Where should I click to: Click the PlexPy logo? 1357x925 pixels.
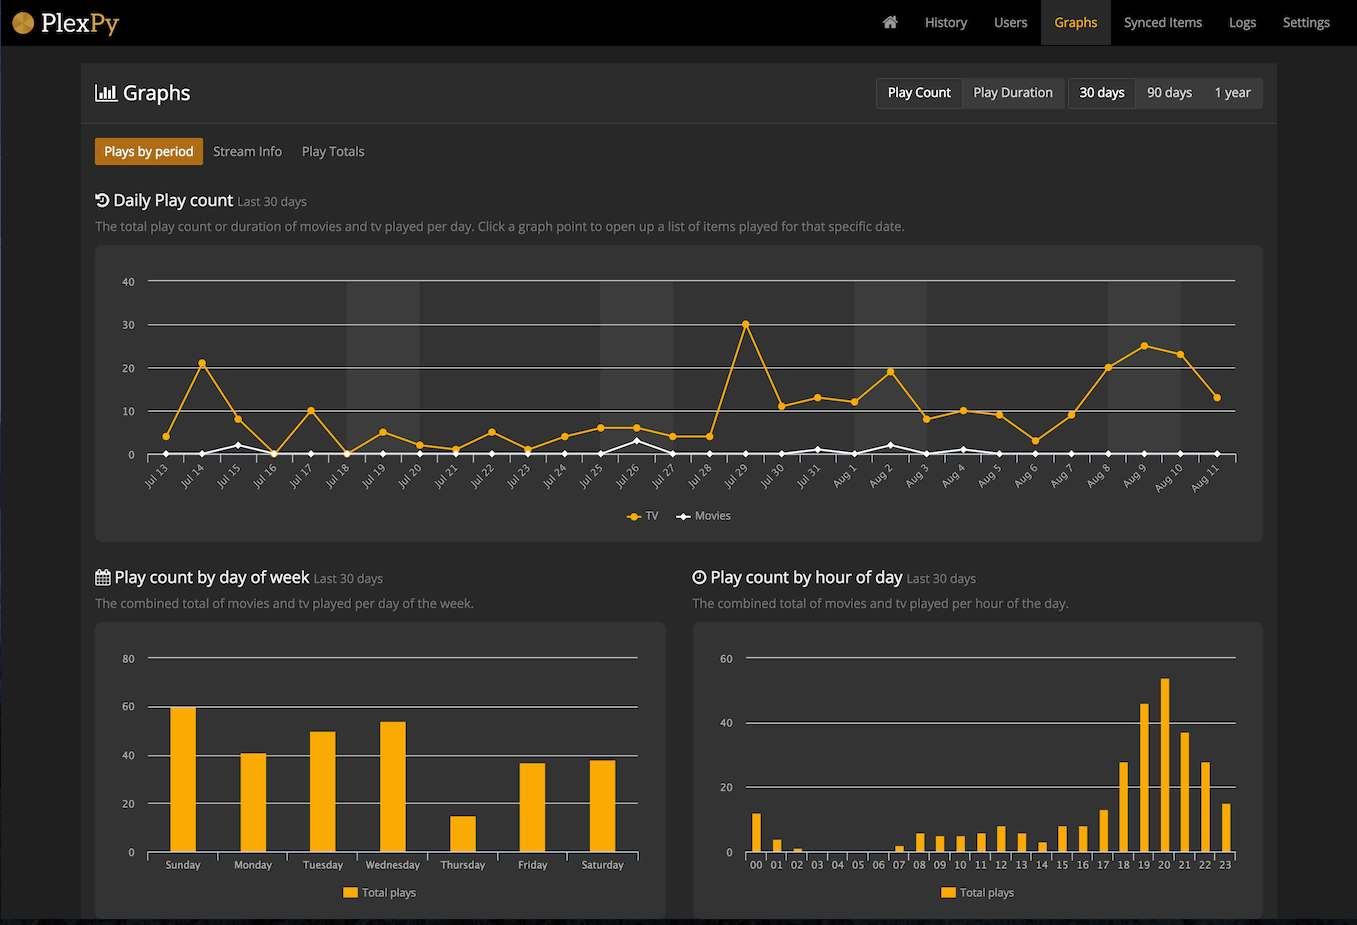pyautogui.click(x=66, y=22)
